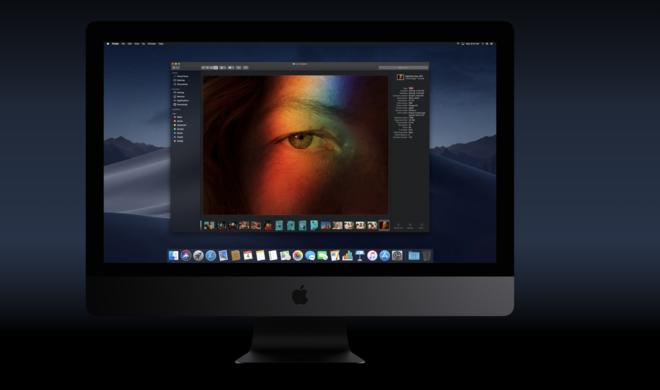Click the Rotate quick action below metadata
The width and height of the screenshot is (660, 390).
pyautogui.click(x=398, y=226)
